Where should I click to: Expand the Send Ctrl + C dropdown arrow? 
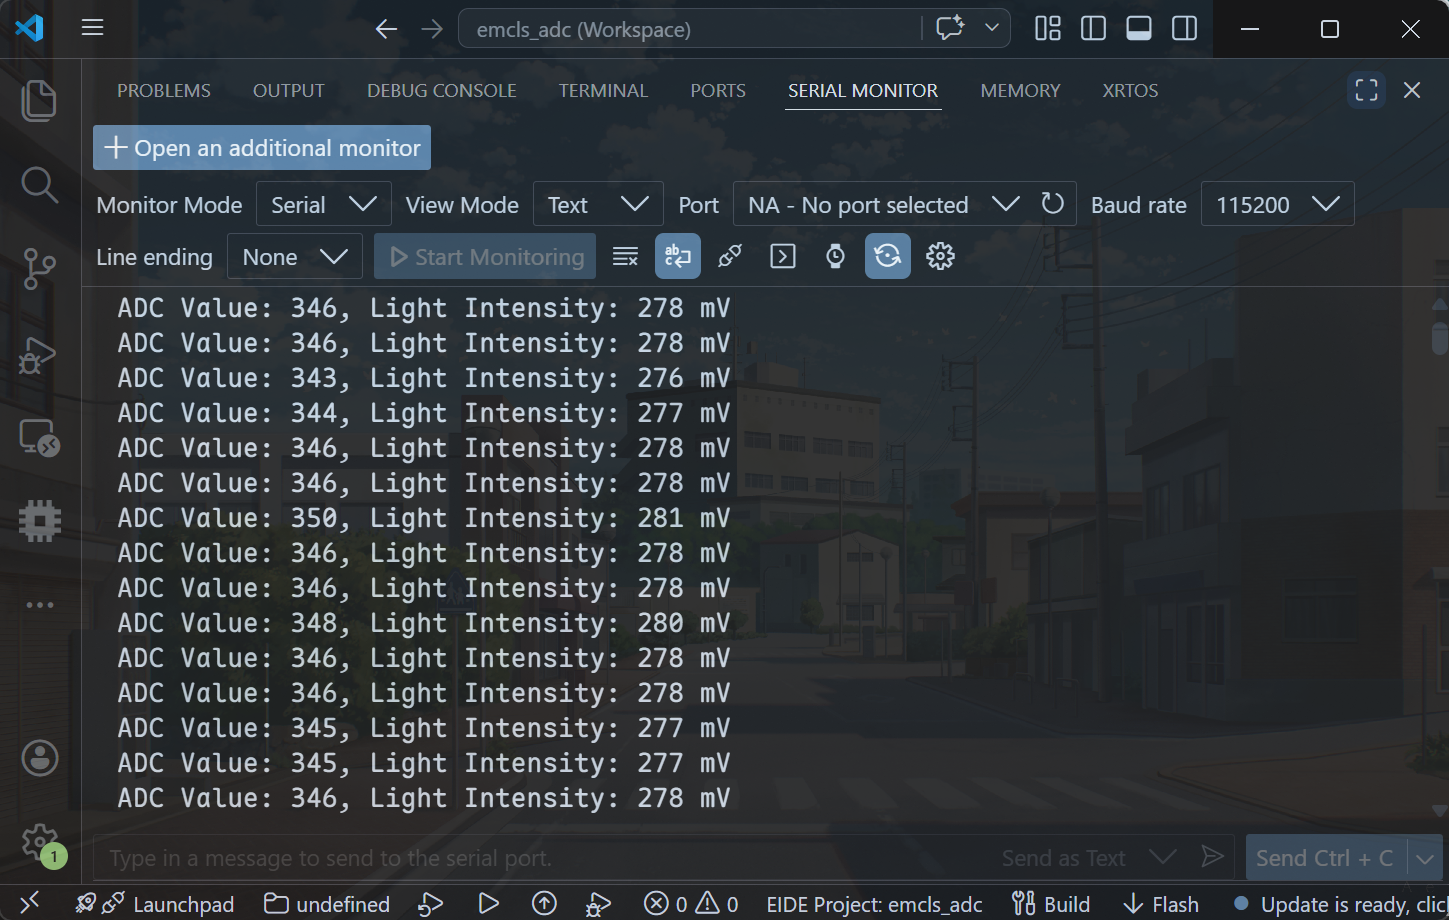[1425, 858]
